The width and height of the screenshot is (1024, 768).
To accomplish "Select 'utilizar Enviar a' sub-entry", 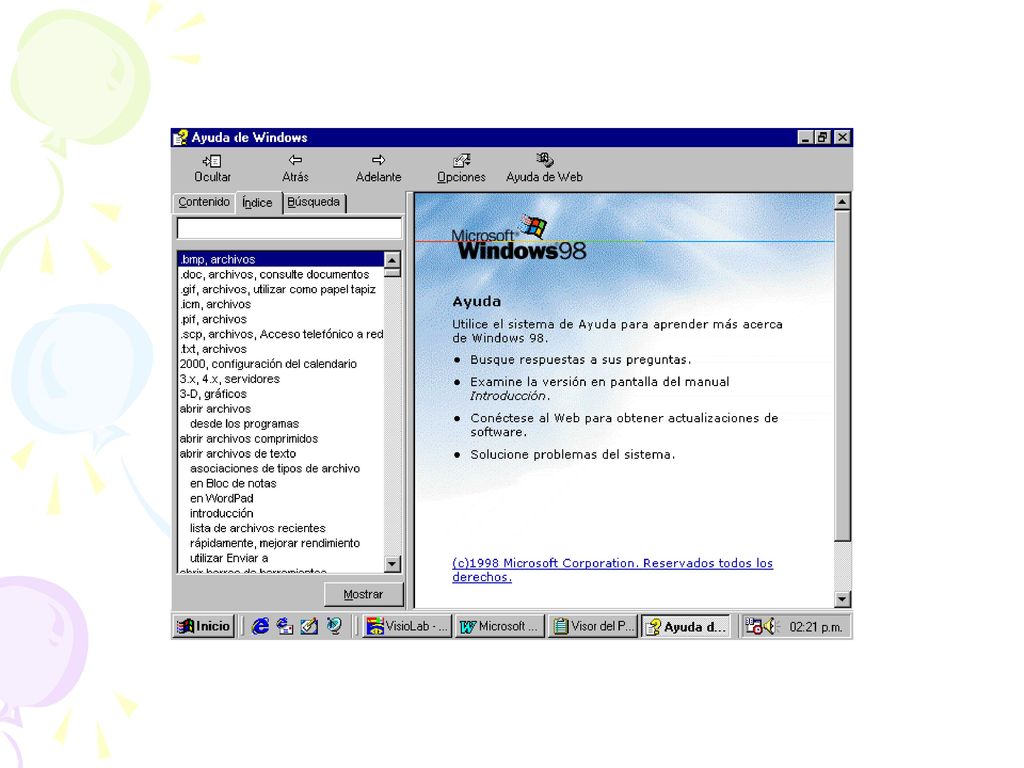I will (x=281, y=558).
